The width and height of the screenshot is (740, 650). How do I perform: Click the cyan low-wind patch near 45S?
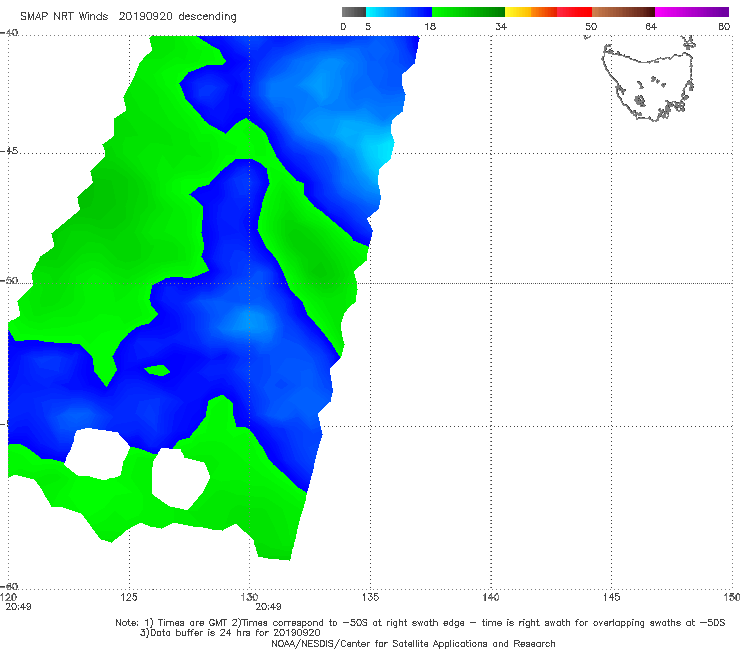(x=378, y=149)
